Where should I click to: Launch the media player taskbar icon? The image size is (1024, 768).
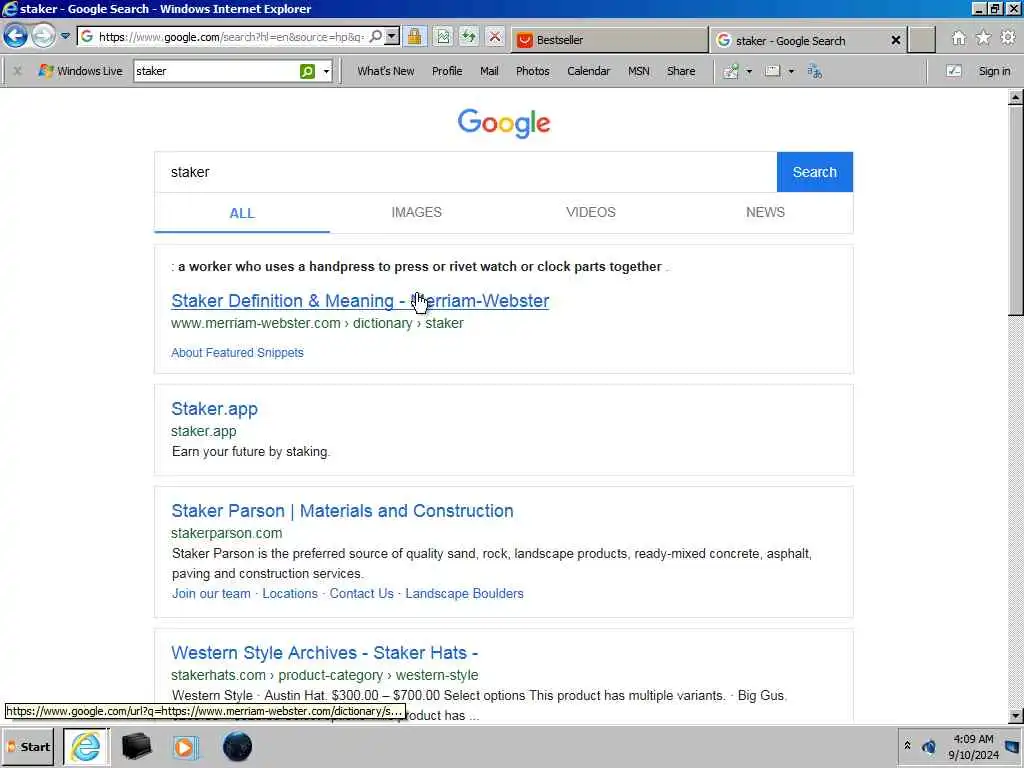coord(185,746)
